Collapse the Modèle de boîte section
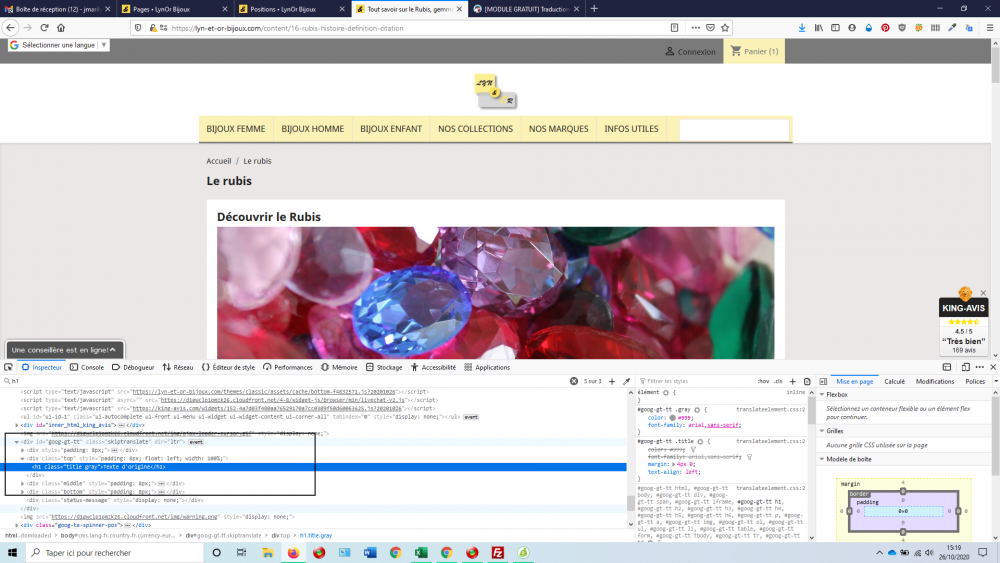The image size is (1000, 563). click(822, 459)
